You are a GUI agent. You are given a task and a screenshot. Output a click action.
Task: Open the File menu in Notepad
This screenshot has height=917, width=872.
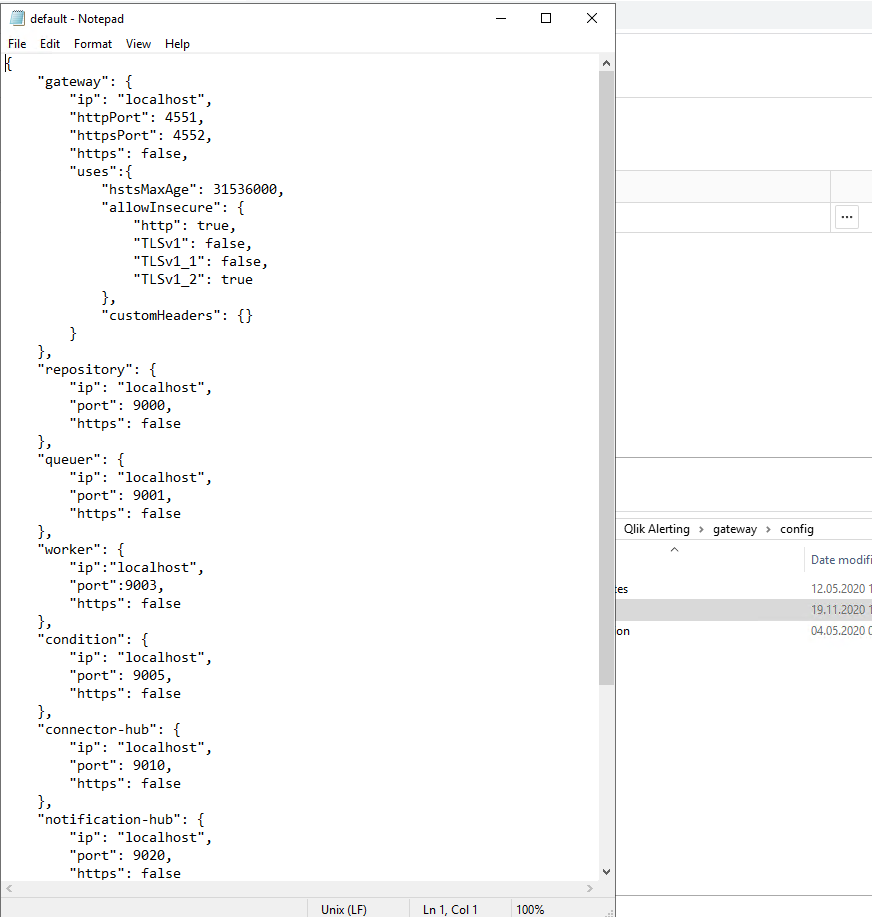pos(17,44)
